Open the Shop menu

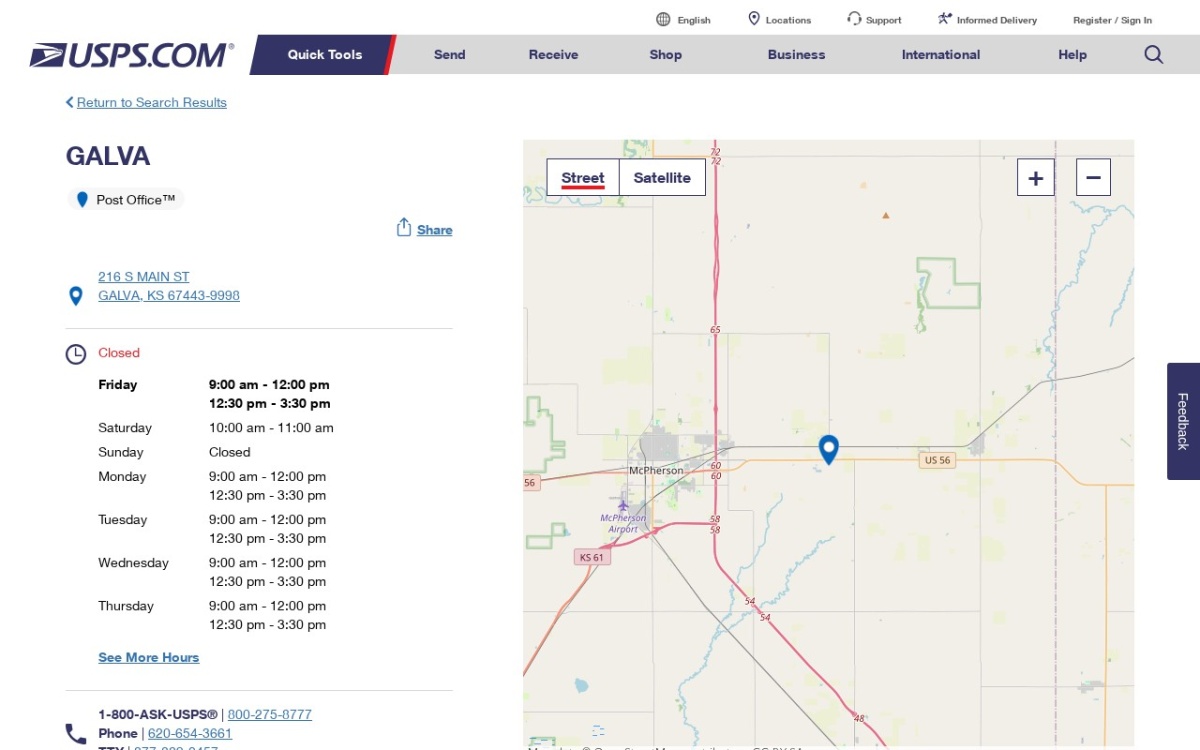(x=665, y=55)
